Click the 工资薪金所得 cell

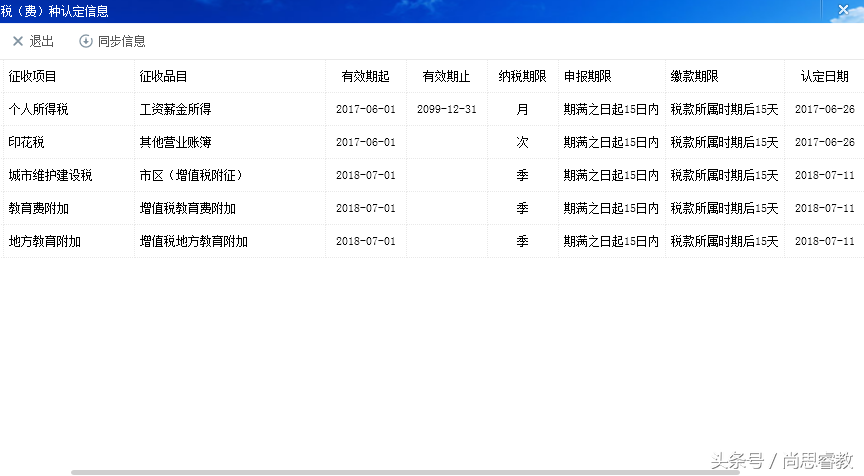tap(175, 109)
